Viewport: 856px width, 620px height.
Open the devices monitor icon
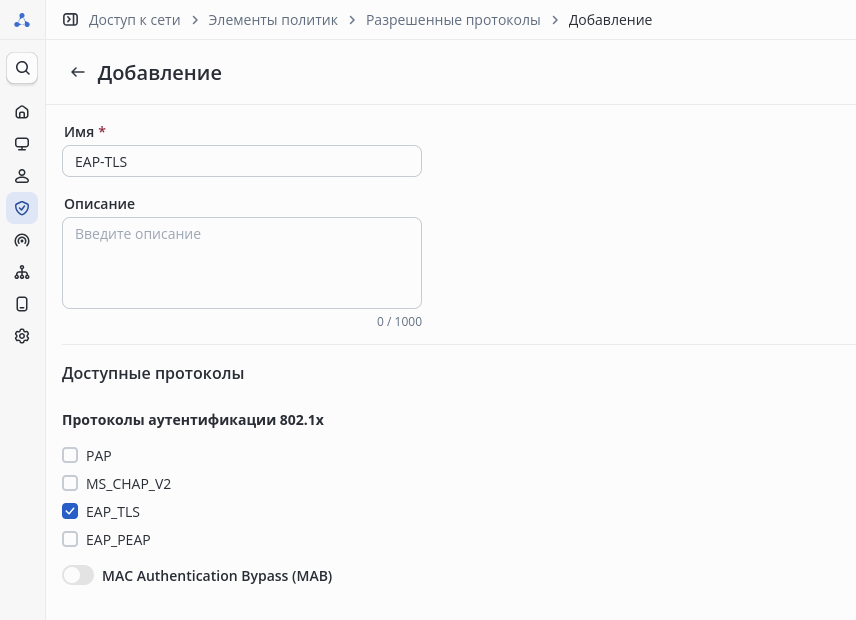point(22,144)
